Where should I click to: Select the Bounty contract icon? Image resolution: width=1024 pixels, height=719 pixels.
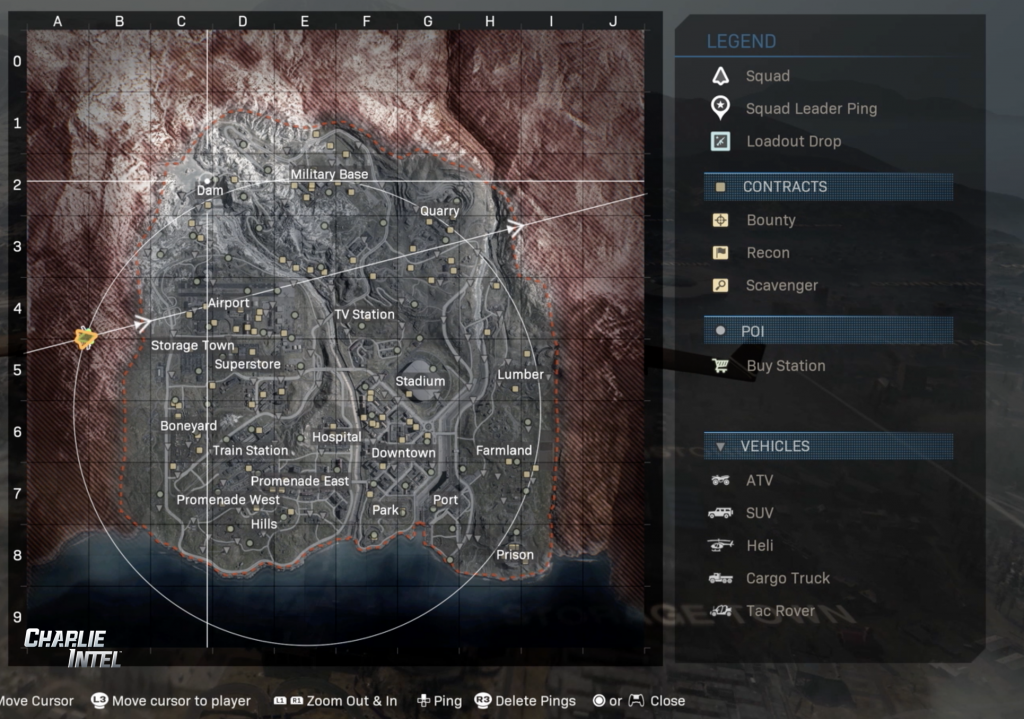click(x=720, y=220)
